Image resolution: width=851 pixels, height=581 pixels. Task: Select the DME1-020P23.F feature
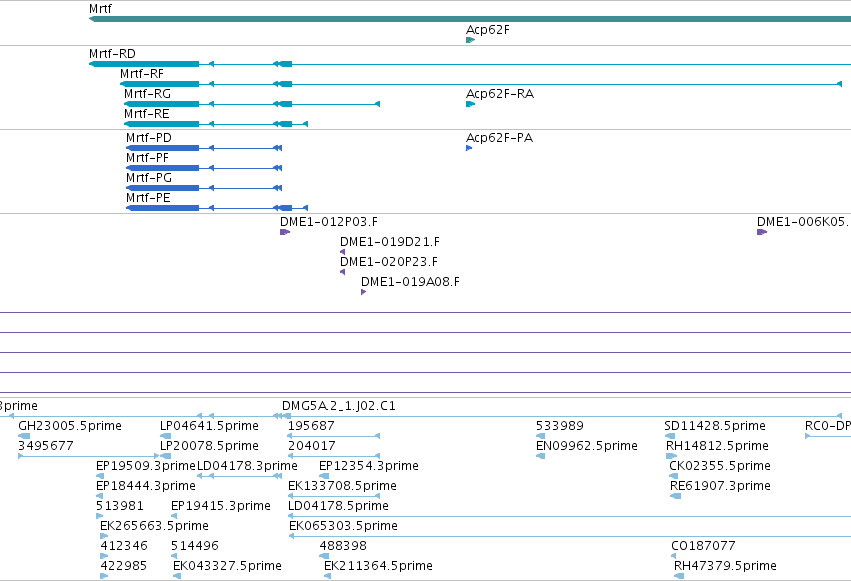pos(342,272)
